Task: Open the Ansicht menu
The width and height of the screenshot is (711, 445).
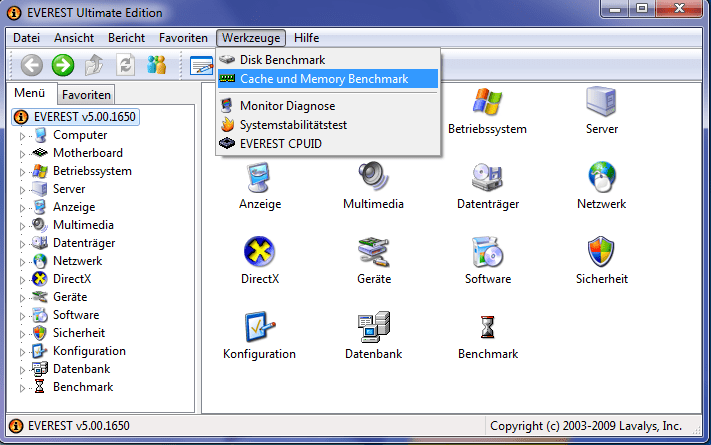Action: coord(74,38)
